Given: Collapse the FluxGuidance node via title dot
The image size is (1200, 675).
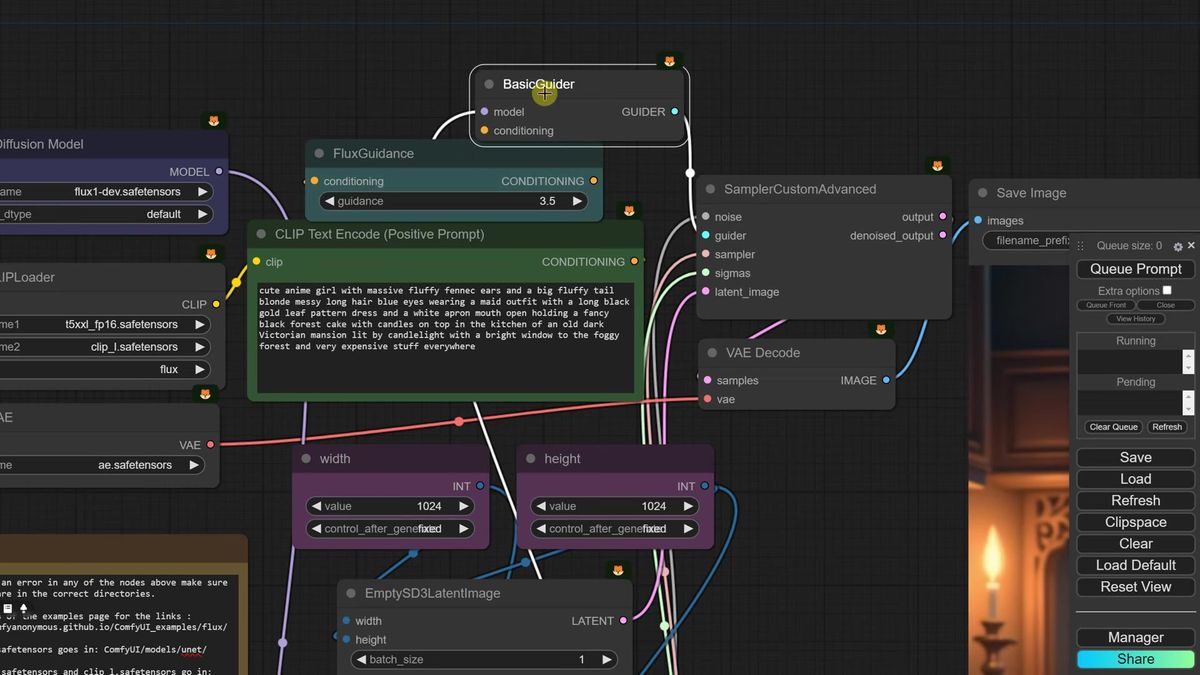Looking at the screenshot, I should coord(319,153).
